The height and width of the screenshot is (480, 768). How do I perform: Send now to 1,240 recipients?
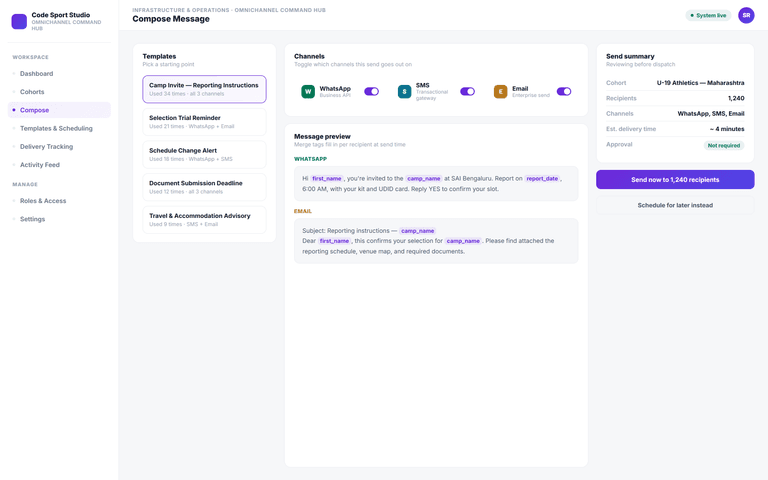pos(675,180)
